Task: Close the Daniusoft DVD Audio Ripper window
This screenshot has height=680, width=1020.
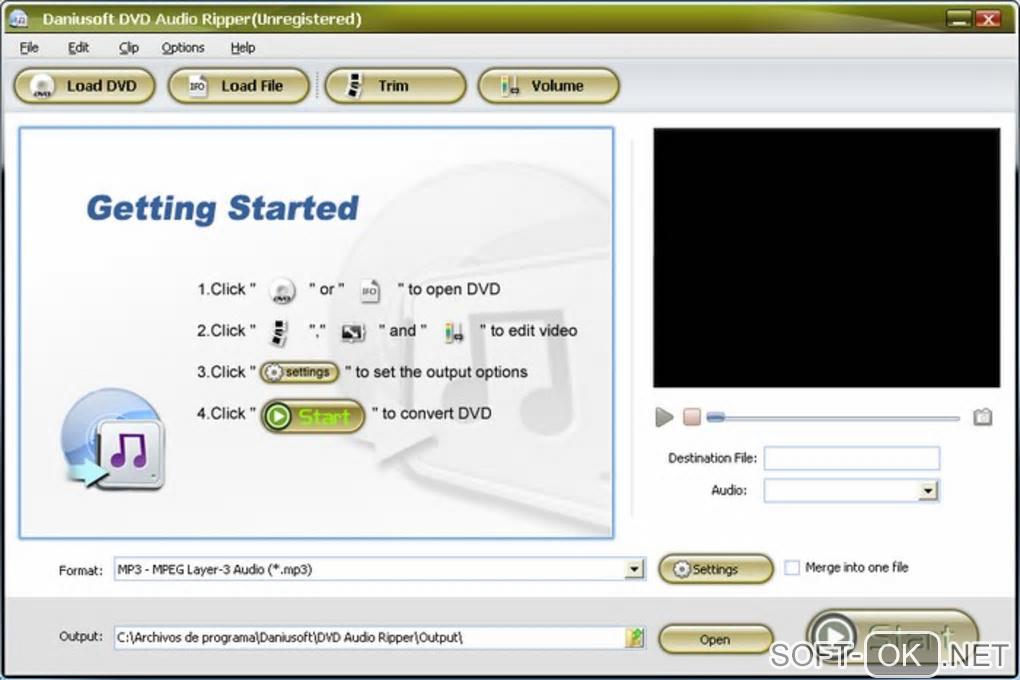Action: pos(989,20)
